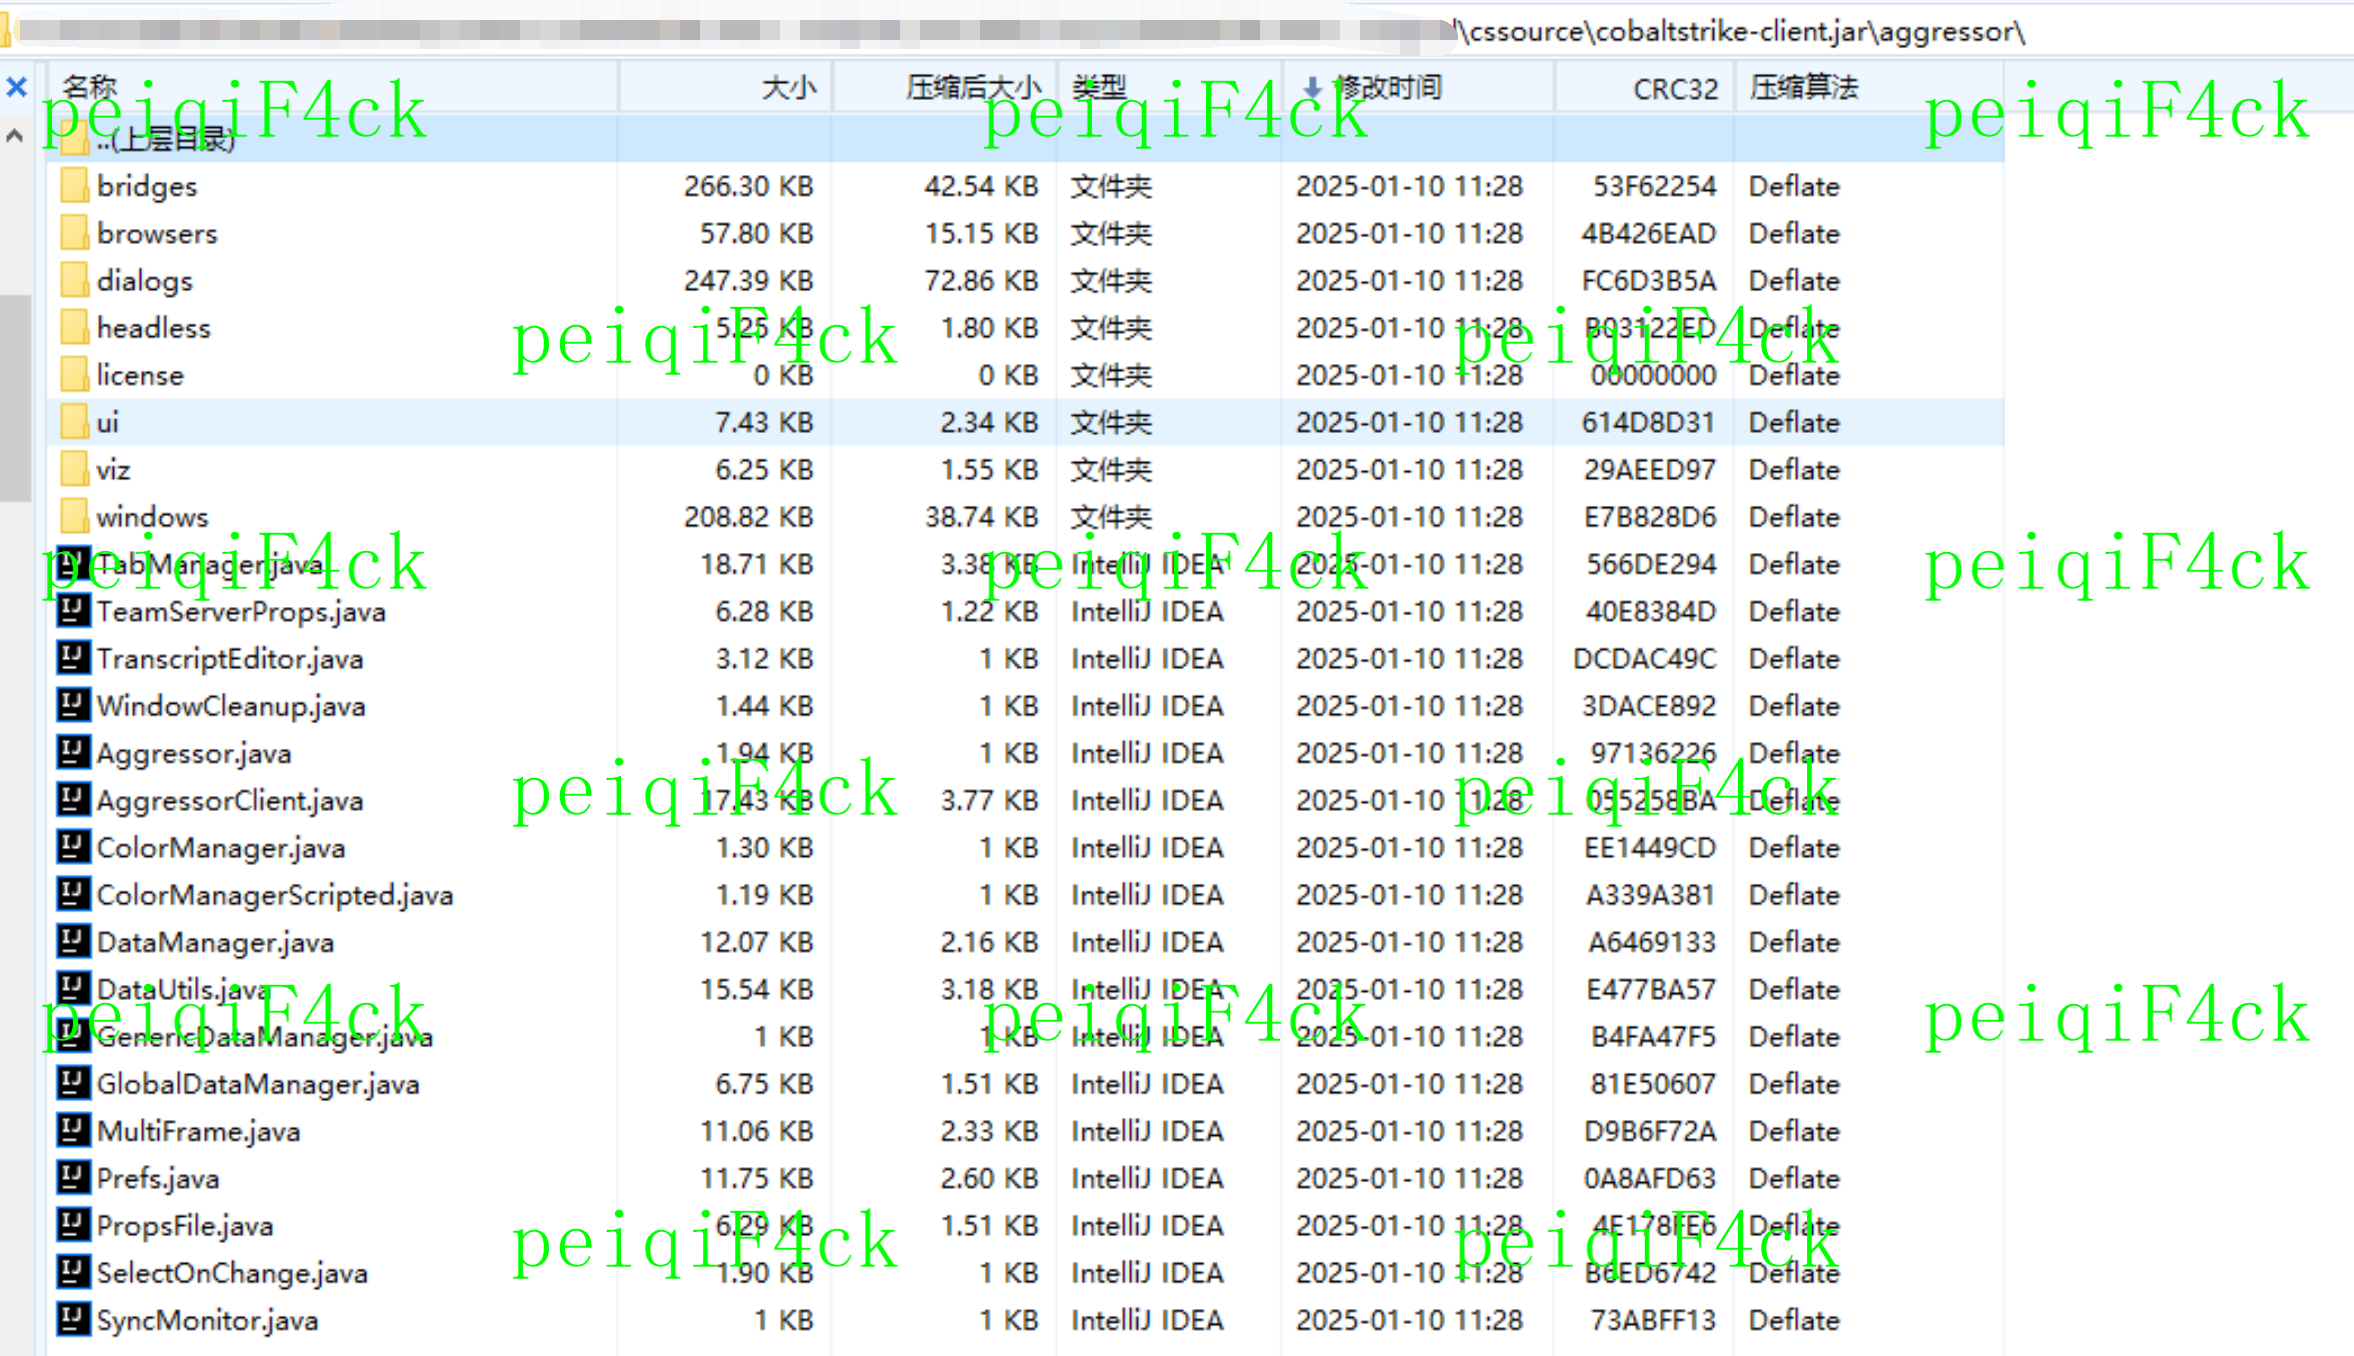The height and width of the screenshot is (1356, 2354).
Task: Select the viz folder name
Action: point(113,470)
